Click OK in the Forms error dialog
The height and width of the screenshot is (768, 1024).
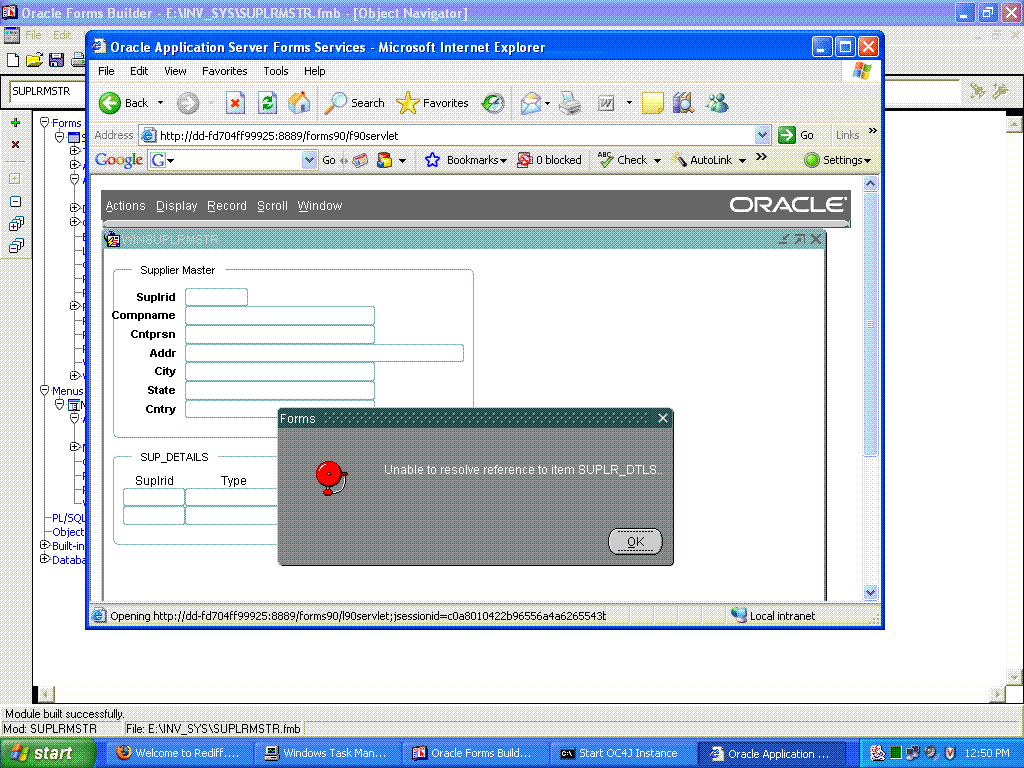635,541
